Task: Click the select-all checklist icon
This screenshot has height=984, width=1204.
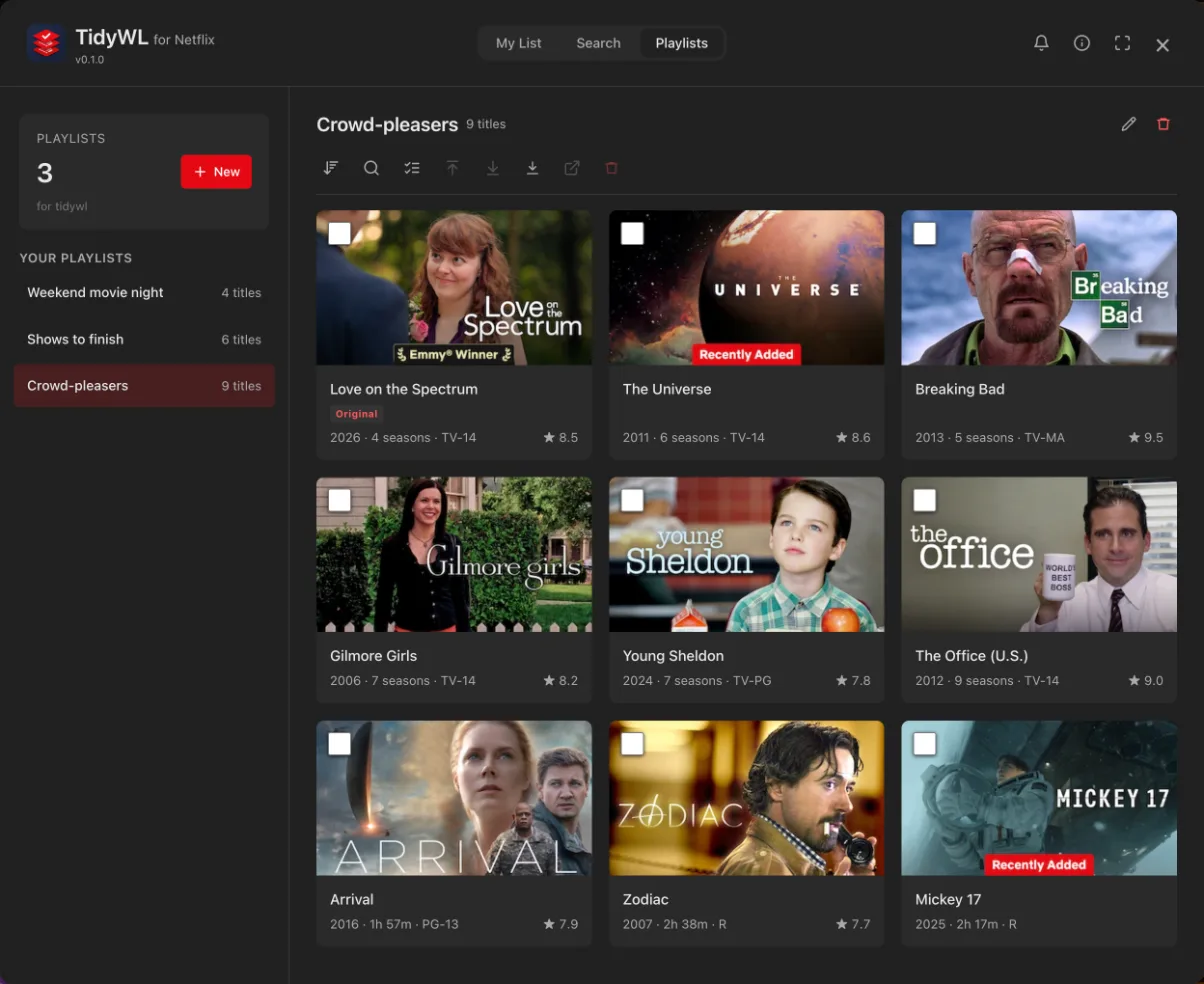Action: (x=412, y=168)
